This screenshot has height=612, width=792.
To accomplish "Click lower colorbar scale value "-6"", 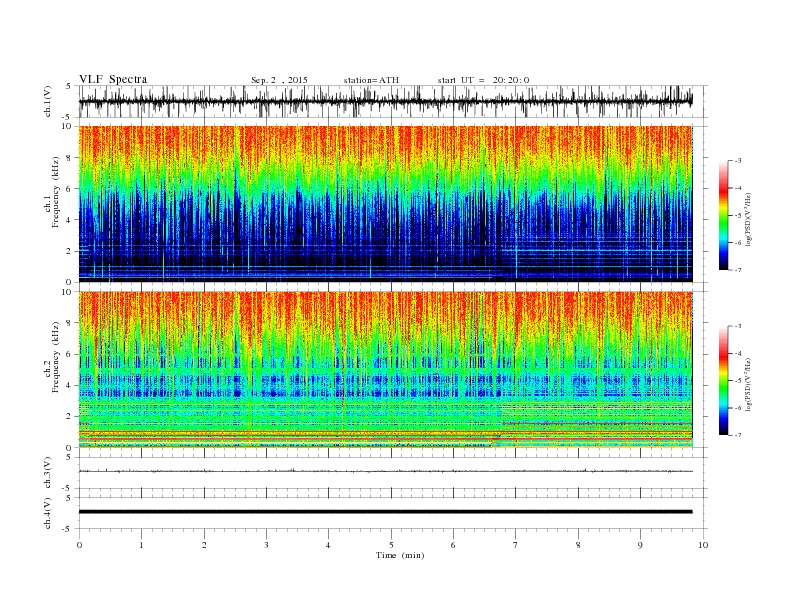I will 738,408.
